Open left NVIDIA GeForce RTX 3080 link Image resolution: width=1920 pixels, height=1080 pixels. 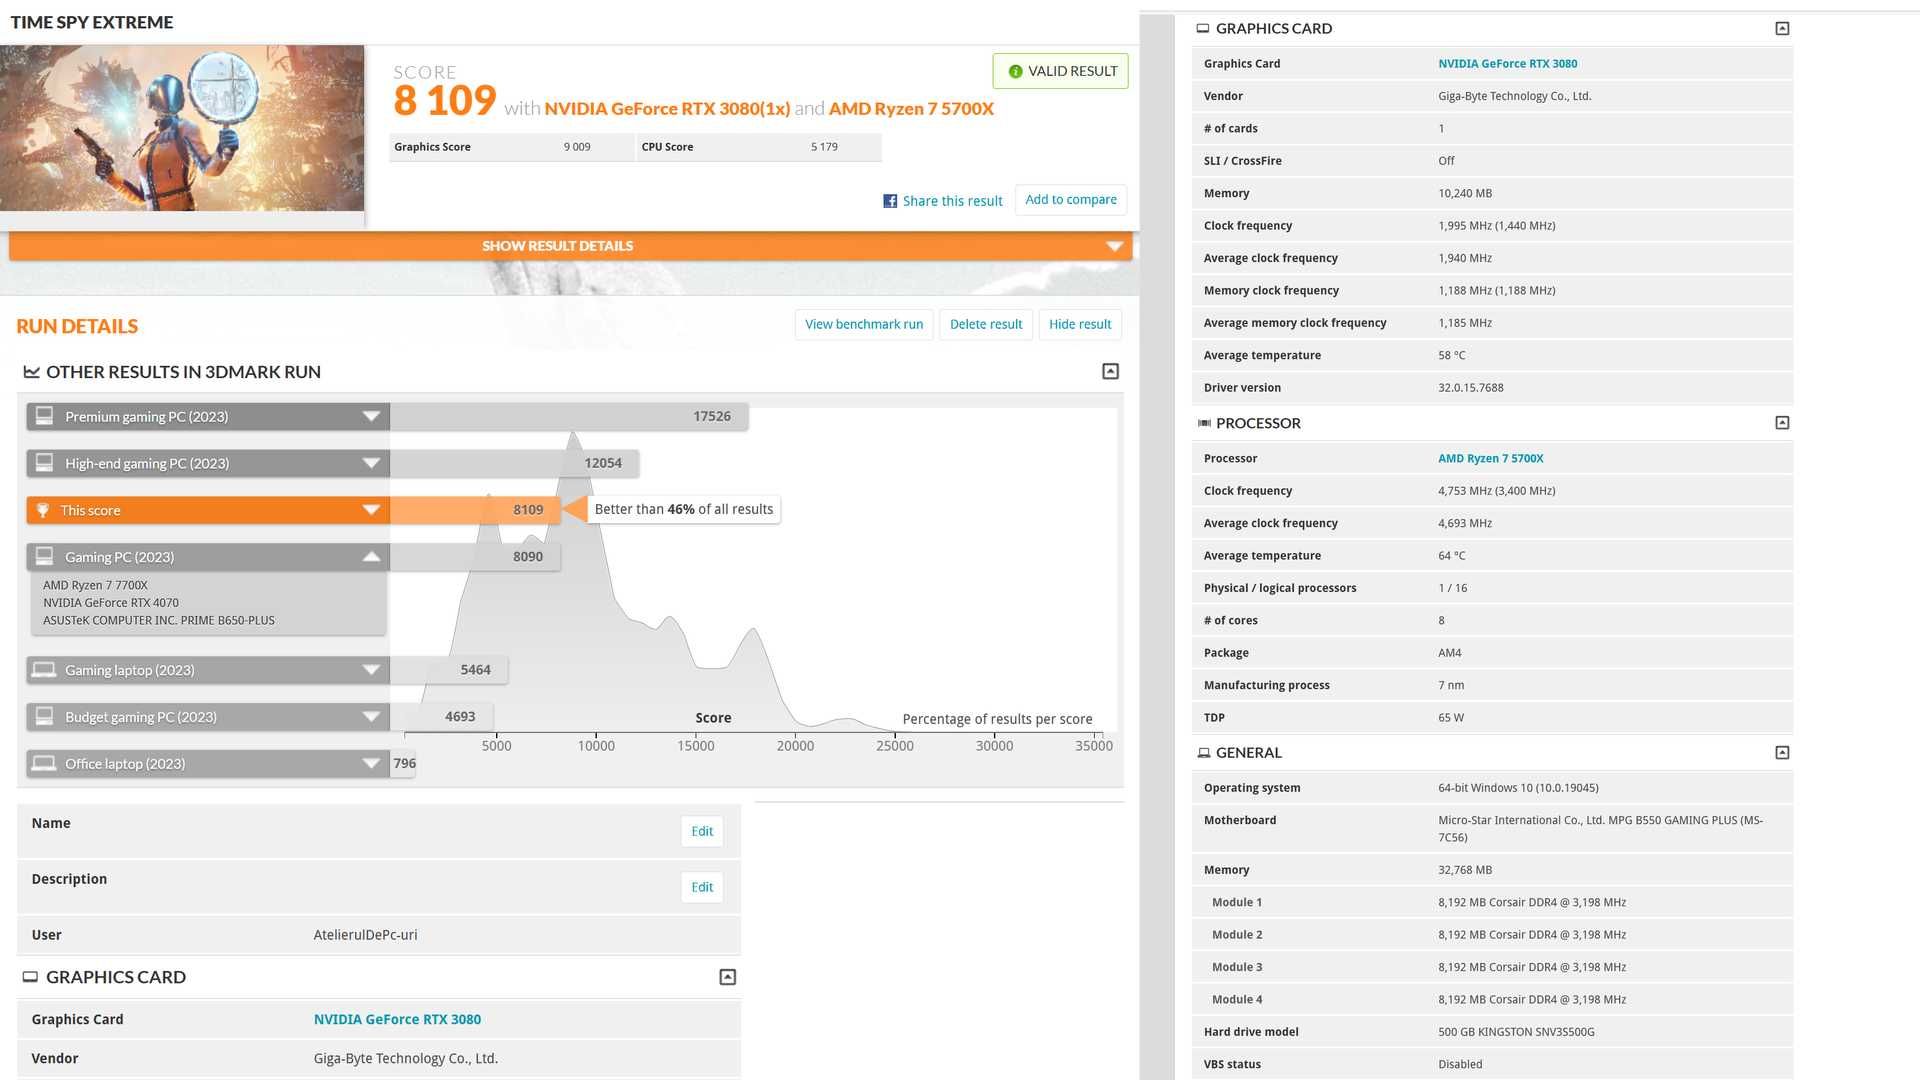pos(397,1019)
